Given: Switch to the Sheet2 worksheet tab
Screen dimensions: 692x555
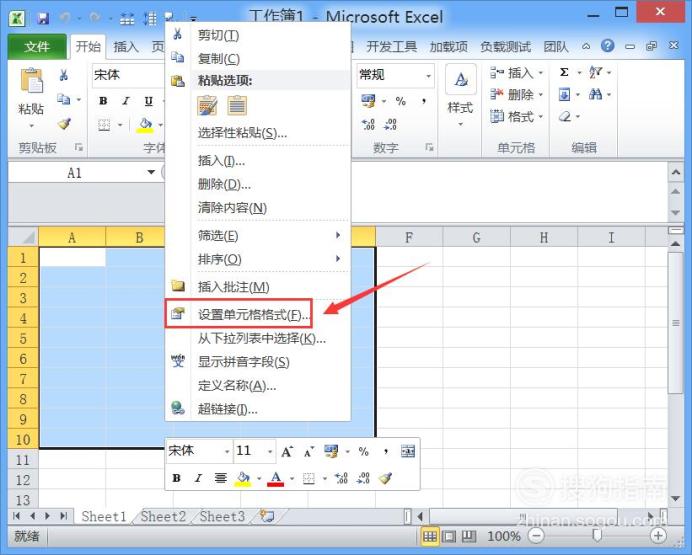Looking at the screenshot, I should [x=163, y=516].
